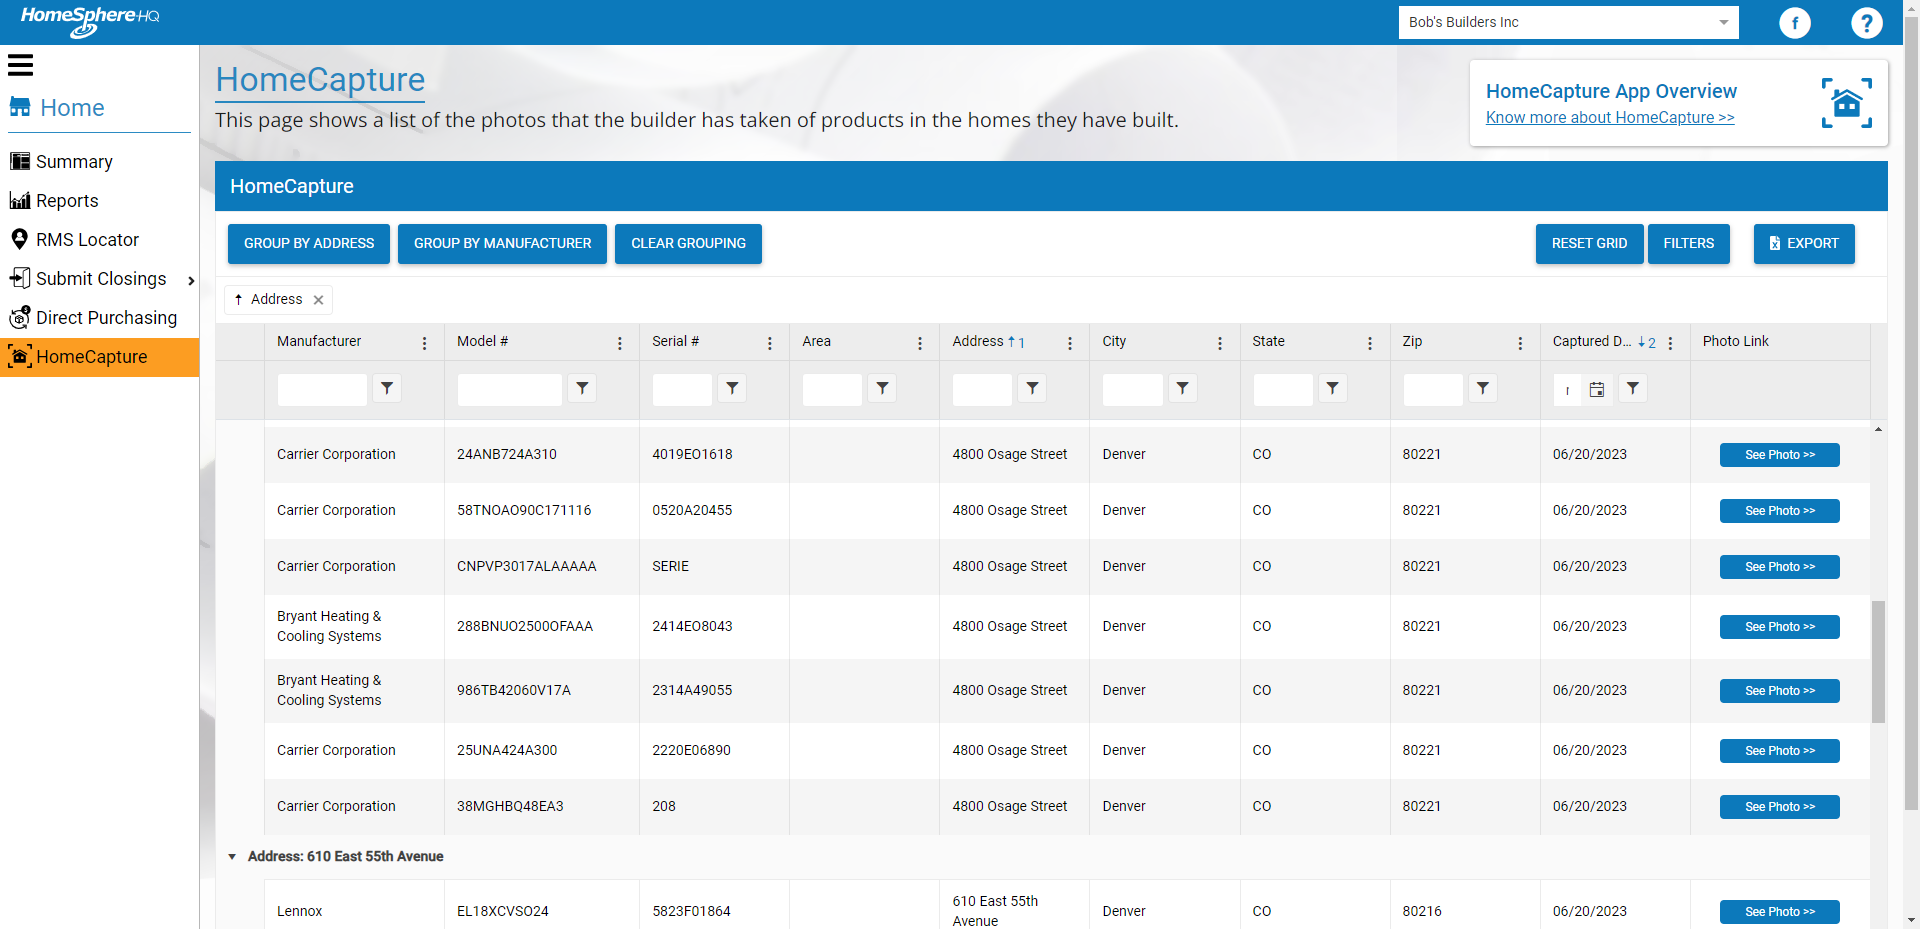The image size is (1920, 929).
Task: Focus the Manufacturer filter input
Action: (322, 389)
